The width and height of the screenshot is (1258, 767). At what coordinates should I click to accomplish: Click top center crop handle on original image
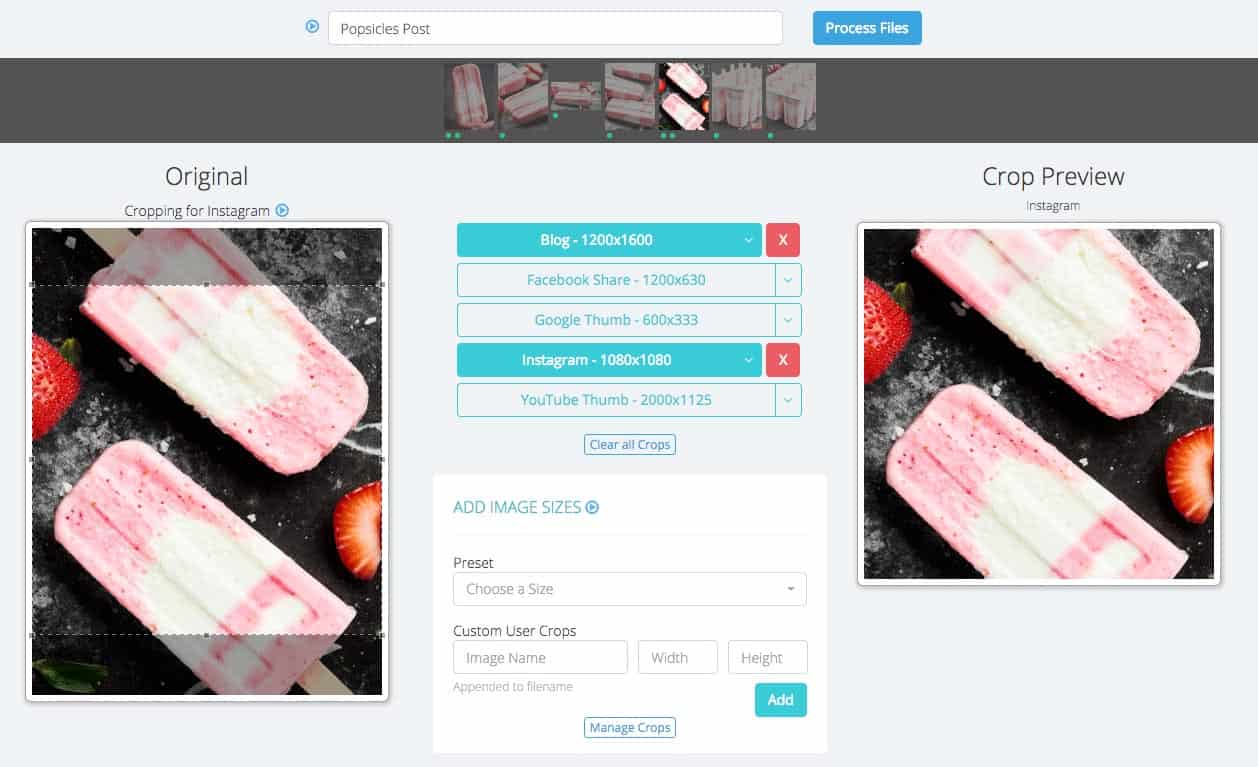coord(207,285)
